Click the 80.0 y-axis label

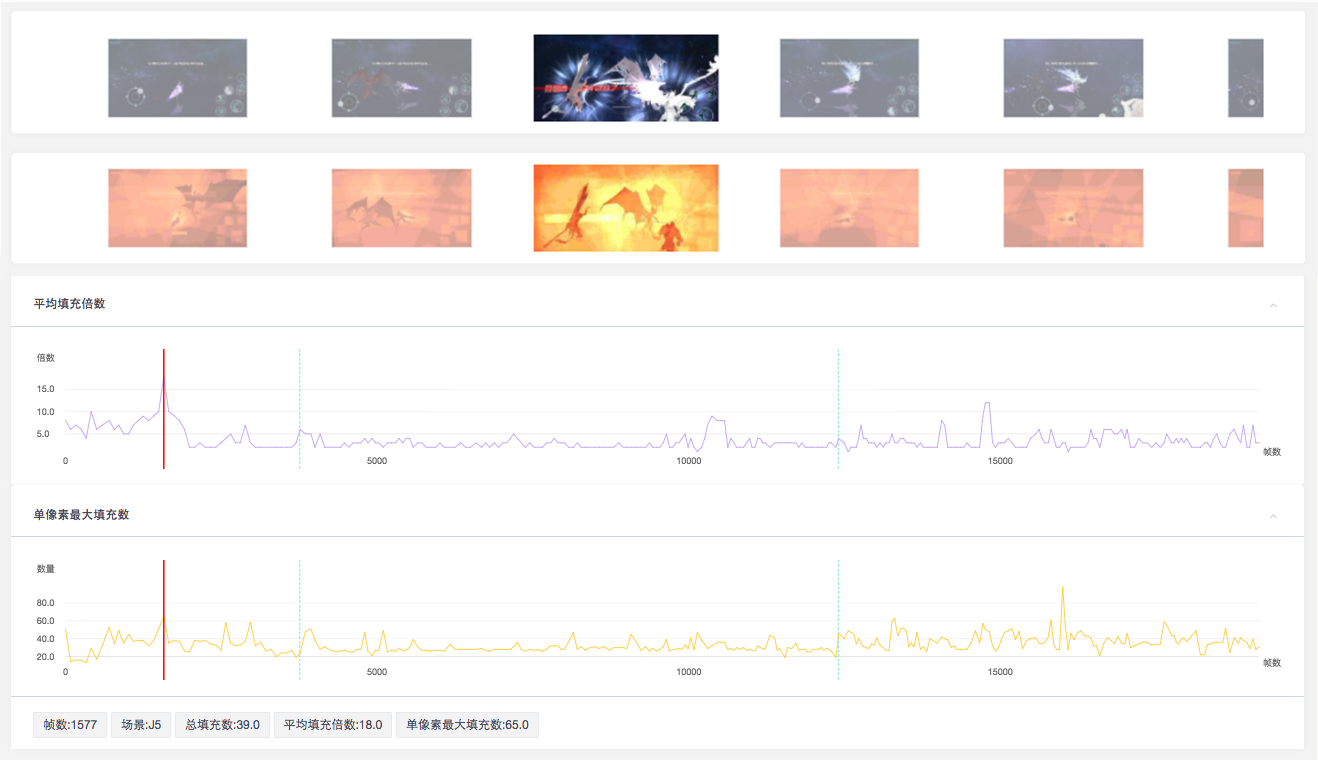click(46, 603)
